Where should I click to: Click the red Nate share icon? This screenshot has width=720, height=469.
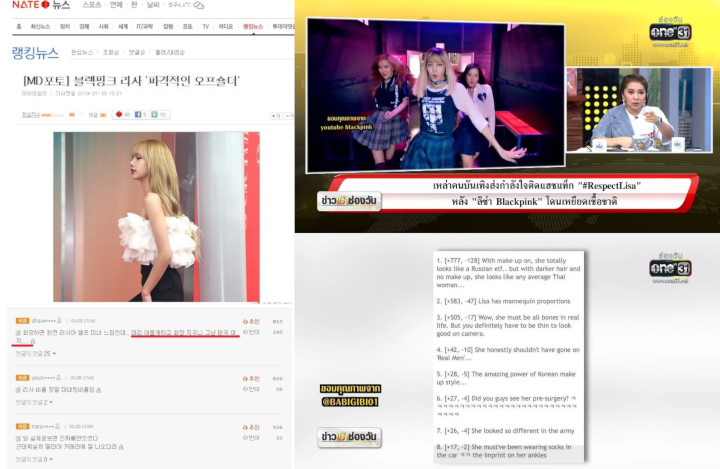coord(119,114)
